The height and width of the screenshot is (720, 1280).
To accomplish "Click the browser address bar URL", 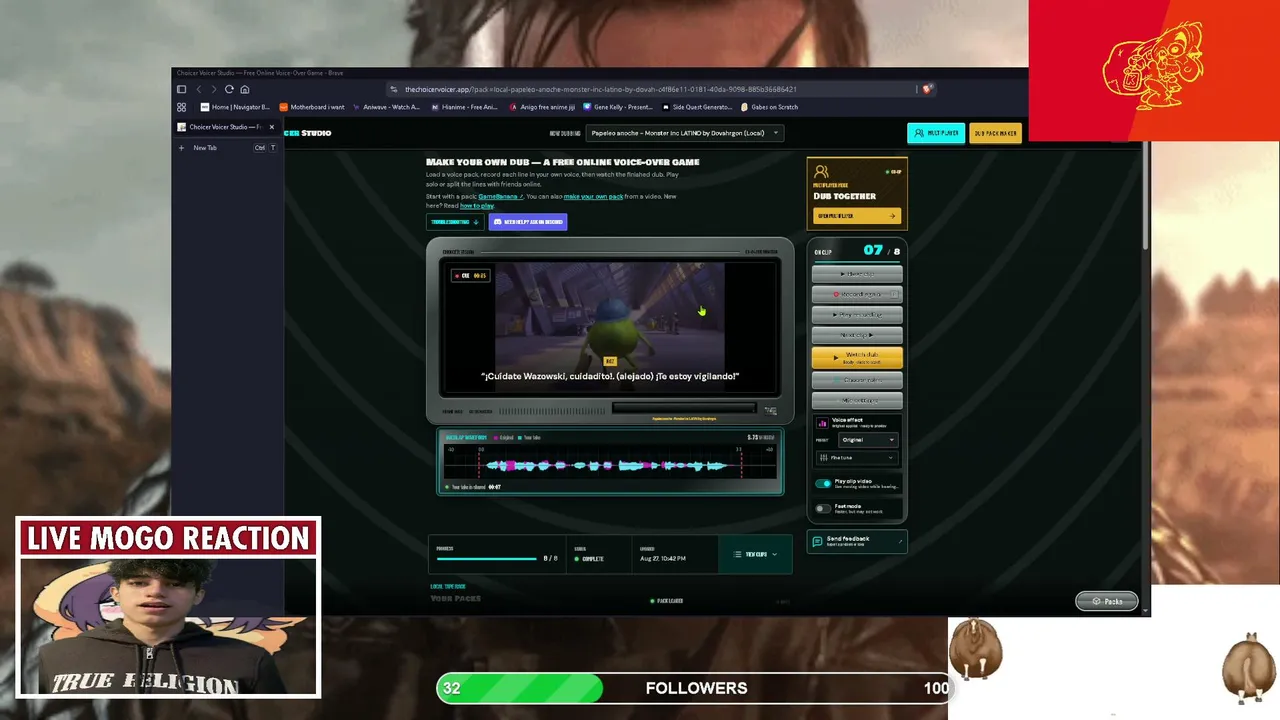I will coord(600,89).
